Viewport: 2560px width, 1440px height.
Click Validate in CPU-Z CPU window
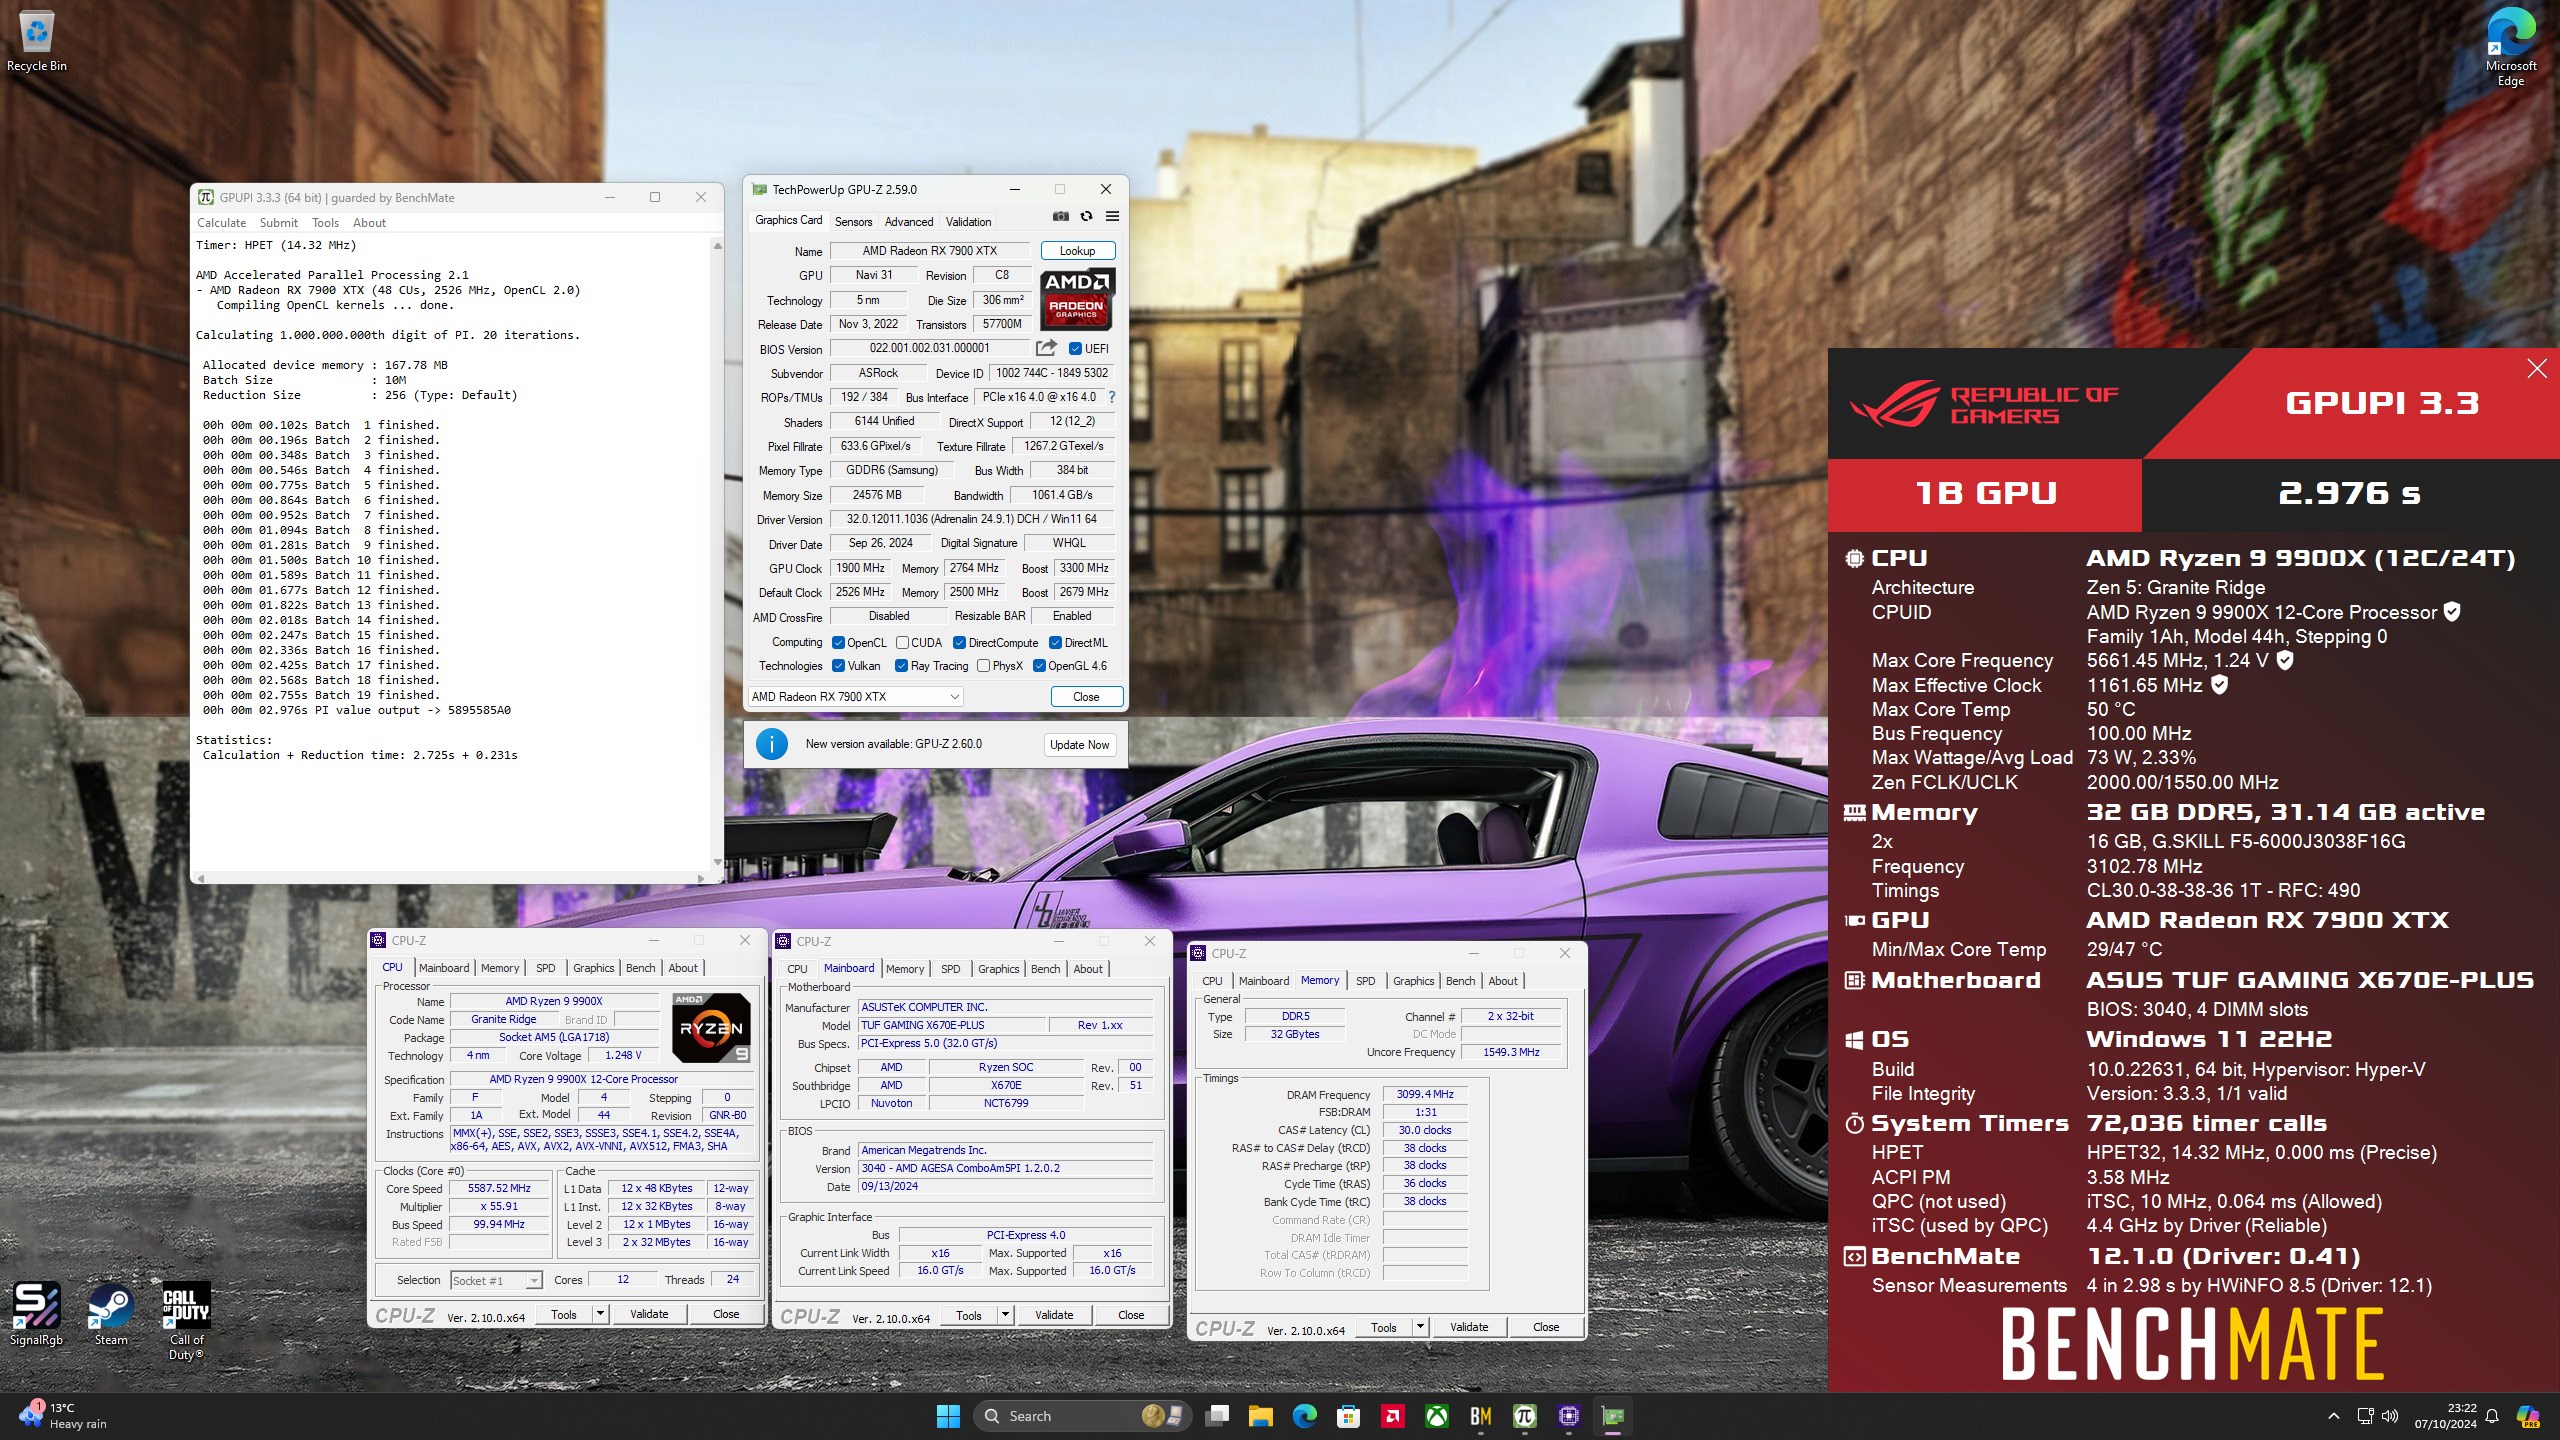649,1314
